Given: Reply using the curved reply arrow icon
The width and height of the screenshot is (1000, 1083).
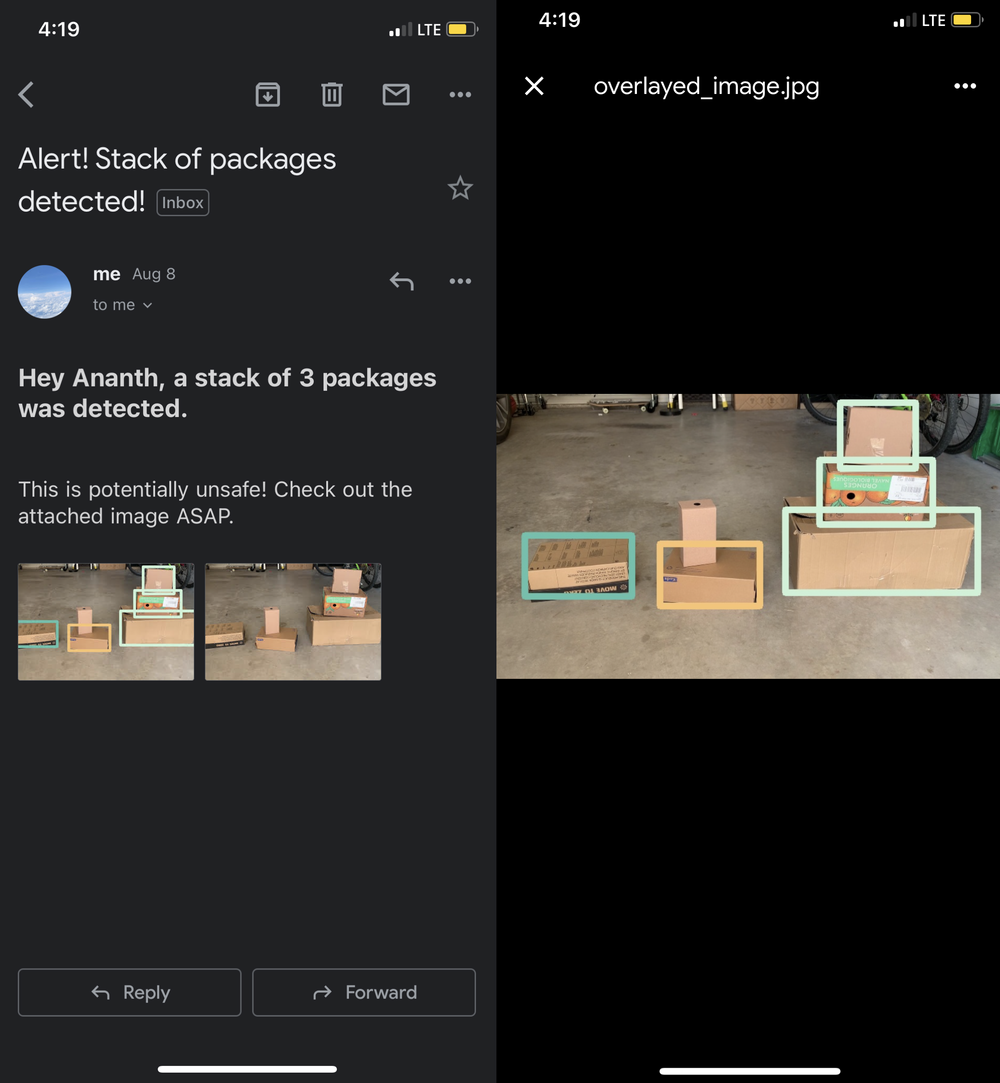Looking at the screenshot, I should click(x=401, y=281).
